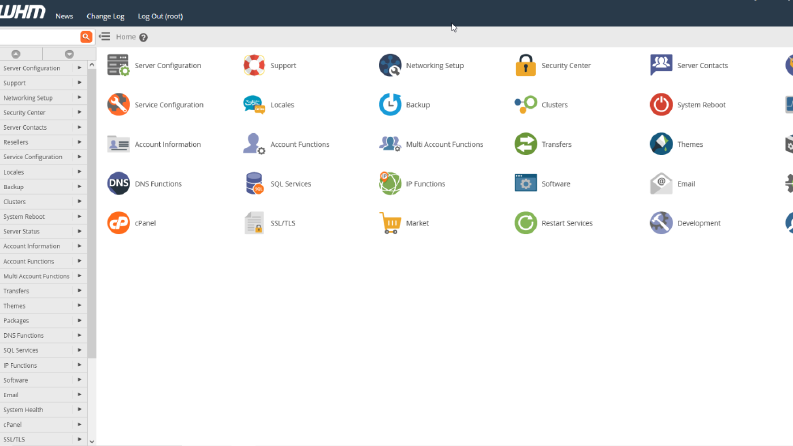This screenshot has height=446, width=793.
Task: Select Account Functions in the sidebar
Action: (43, 261)
